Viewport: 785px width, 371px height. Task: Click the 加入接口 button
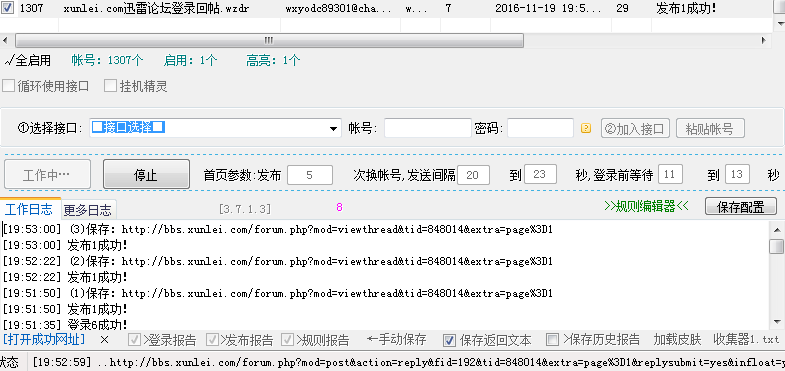[x=635, y=129]
